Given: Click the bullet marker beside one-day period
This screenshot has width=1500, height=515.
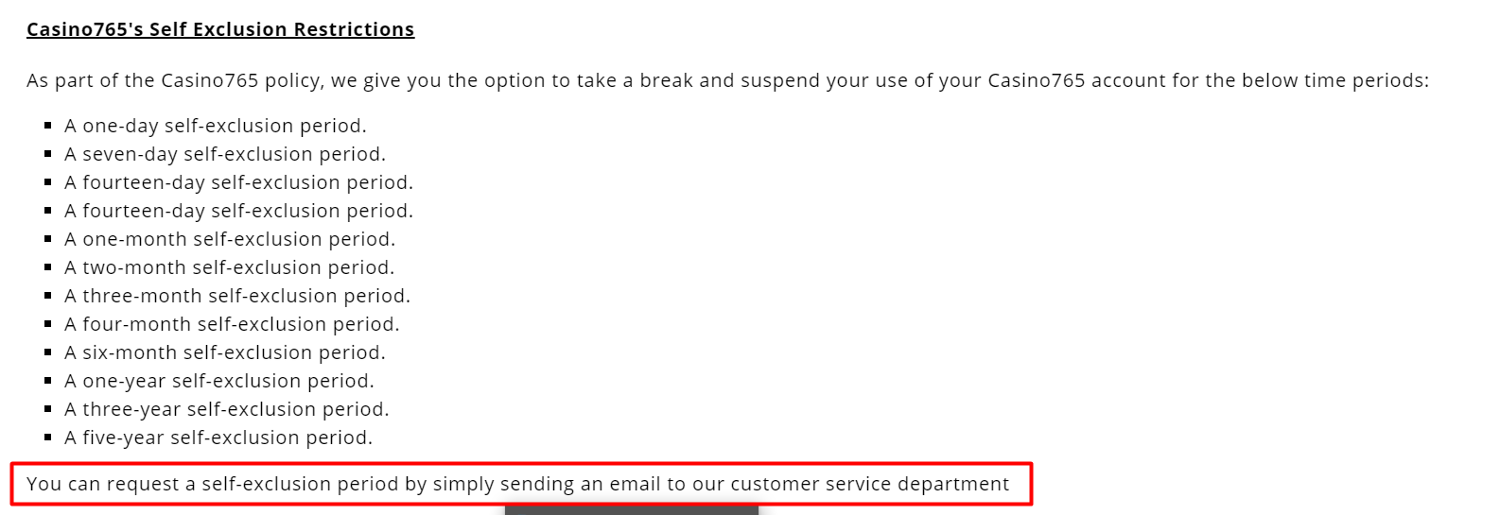Looking at the screenshot, I should (x=48, y=126).
